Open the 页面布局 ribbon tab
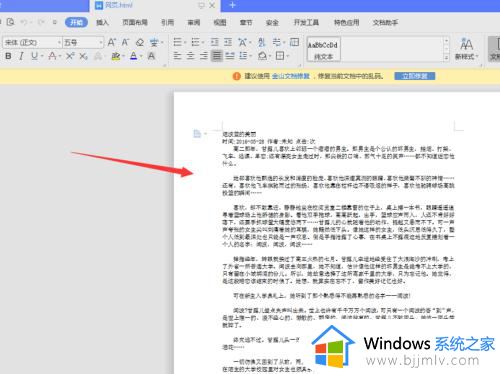 [135, 22]
